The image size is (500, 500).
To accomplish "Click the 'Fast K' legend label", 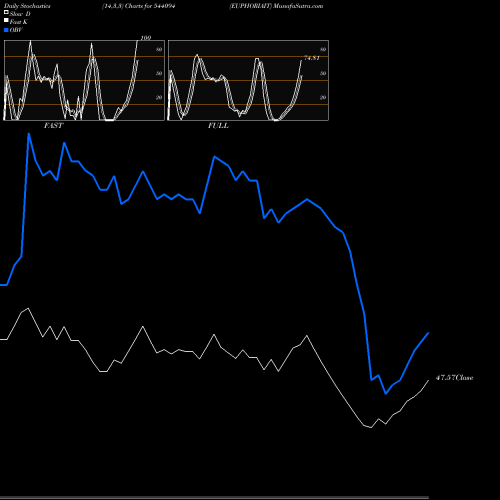I will pyautogui.click(x=18, y=22).
